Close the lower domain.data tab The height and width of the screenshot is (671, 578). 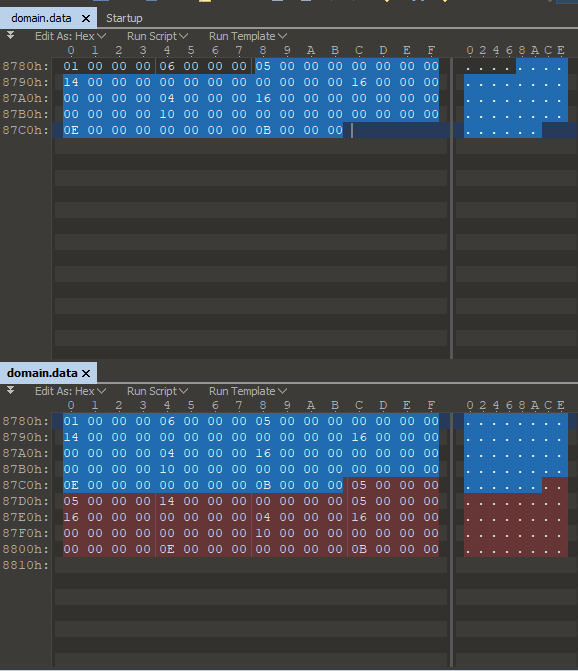[86, 373]
